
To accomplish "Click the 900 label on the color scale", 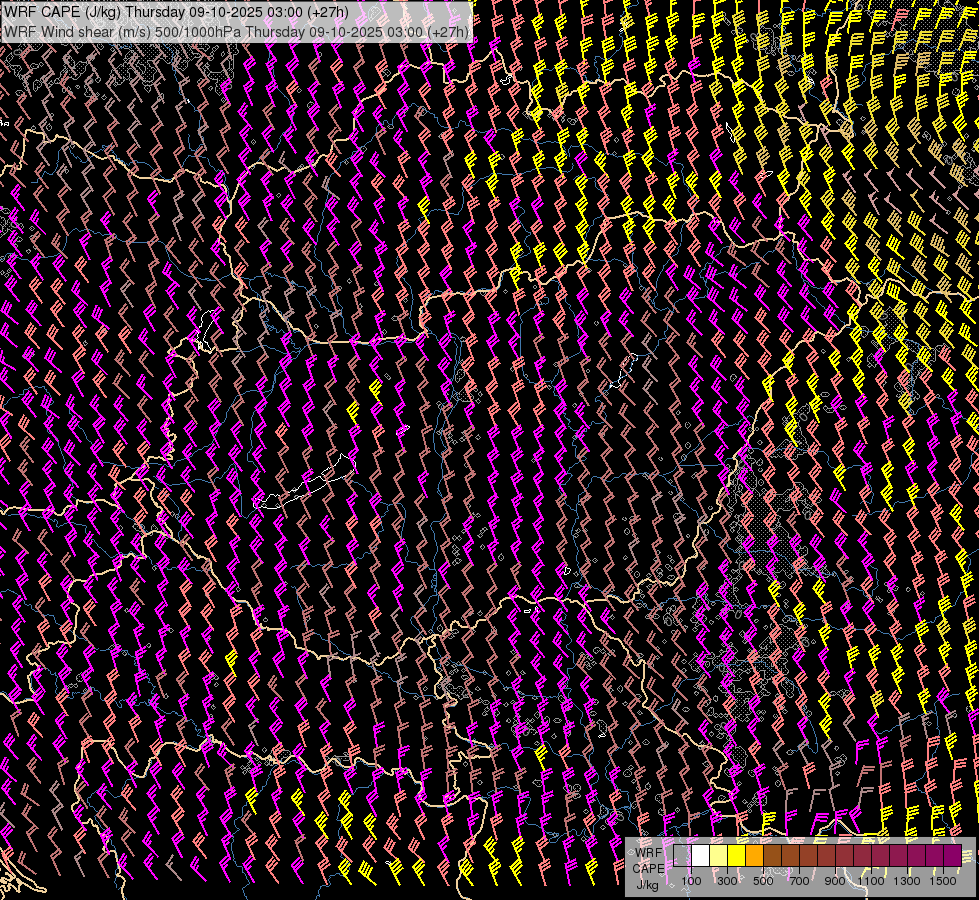I will (835, 881).
